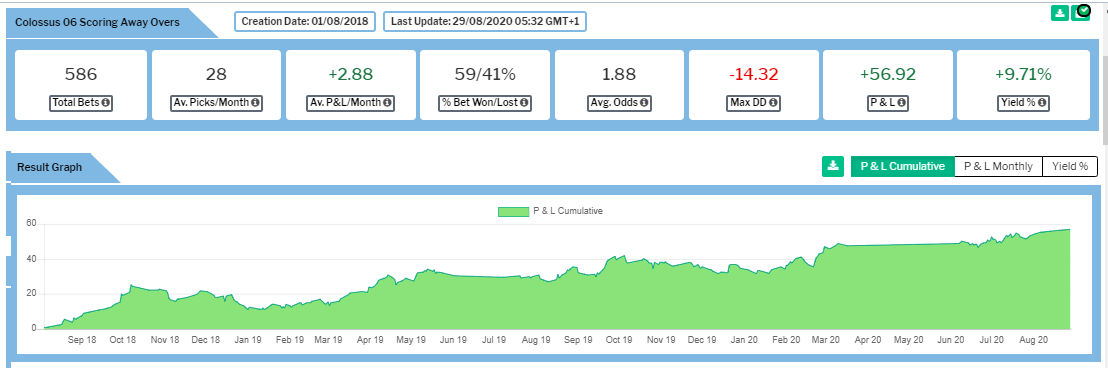Switch graph to P & L Monthly
Viewport: 1108px width, 368px height.
[x=998, y=166]
